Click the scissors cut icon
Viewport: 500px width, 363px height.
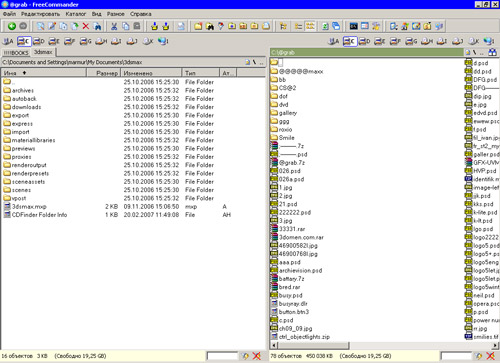114,26
